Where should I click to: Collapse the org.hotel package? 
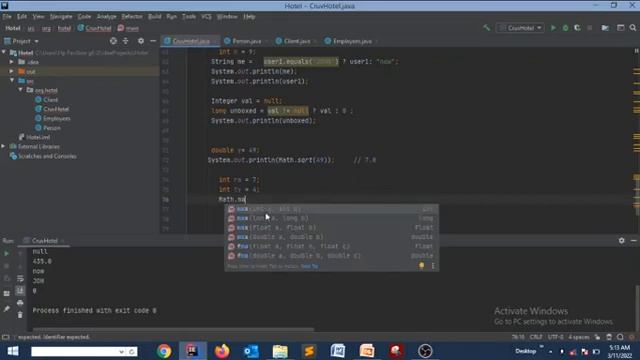click(20, 90)
